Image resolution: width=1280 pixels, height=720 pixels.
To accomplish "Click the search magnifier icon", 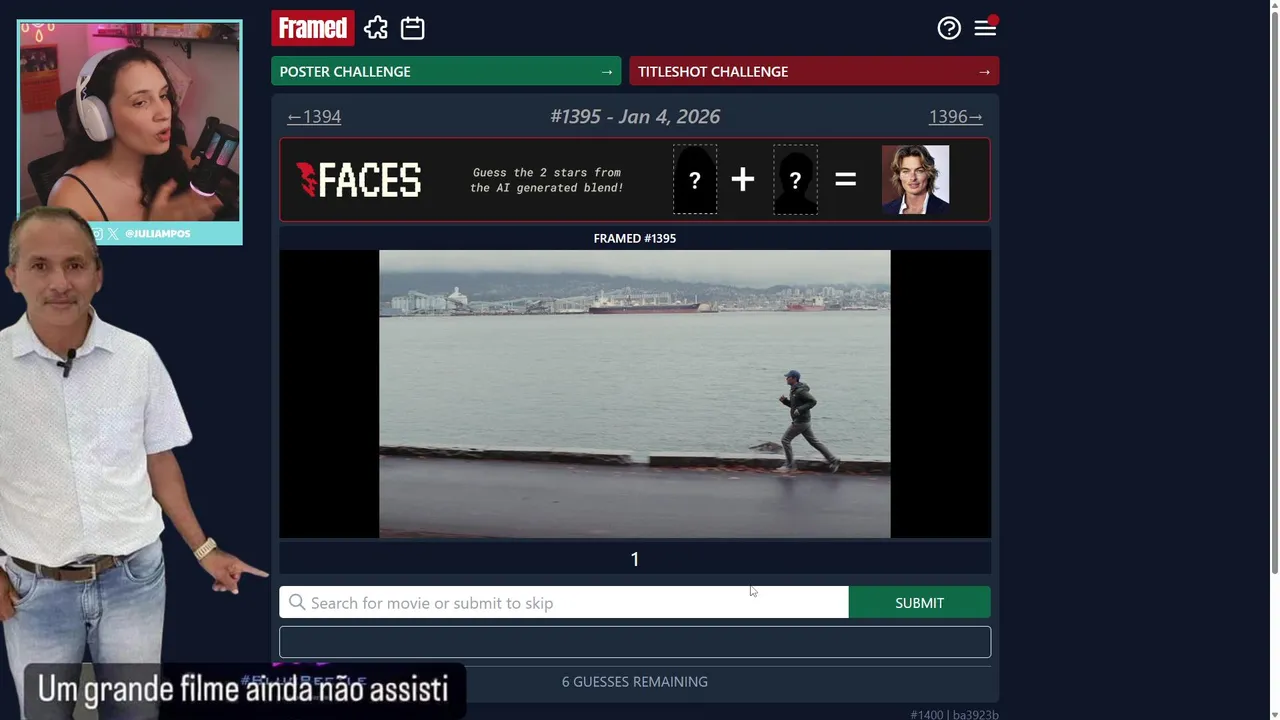I will 297,602.
